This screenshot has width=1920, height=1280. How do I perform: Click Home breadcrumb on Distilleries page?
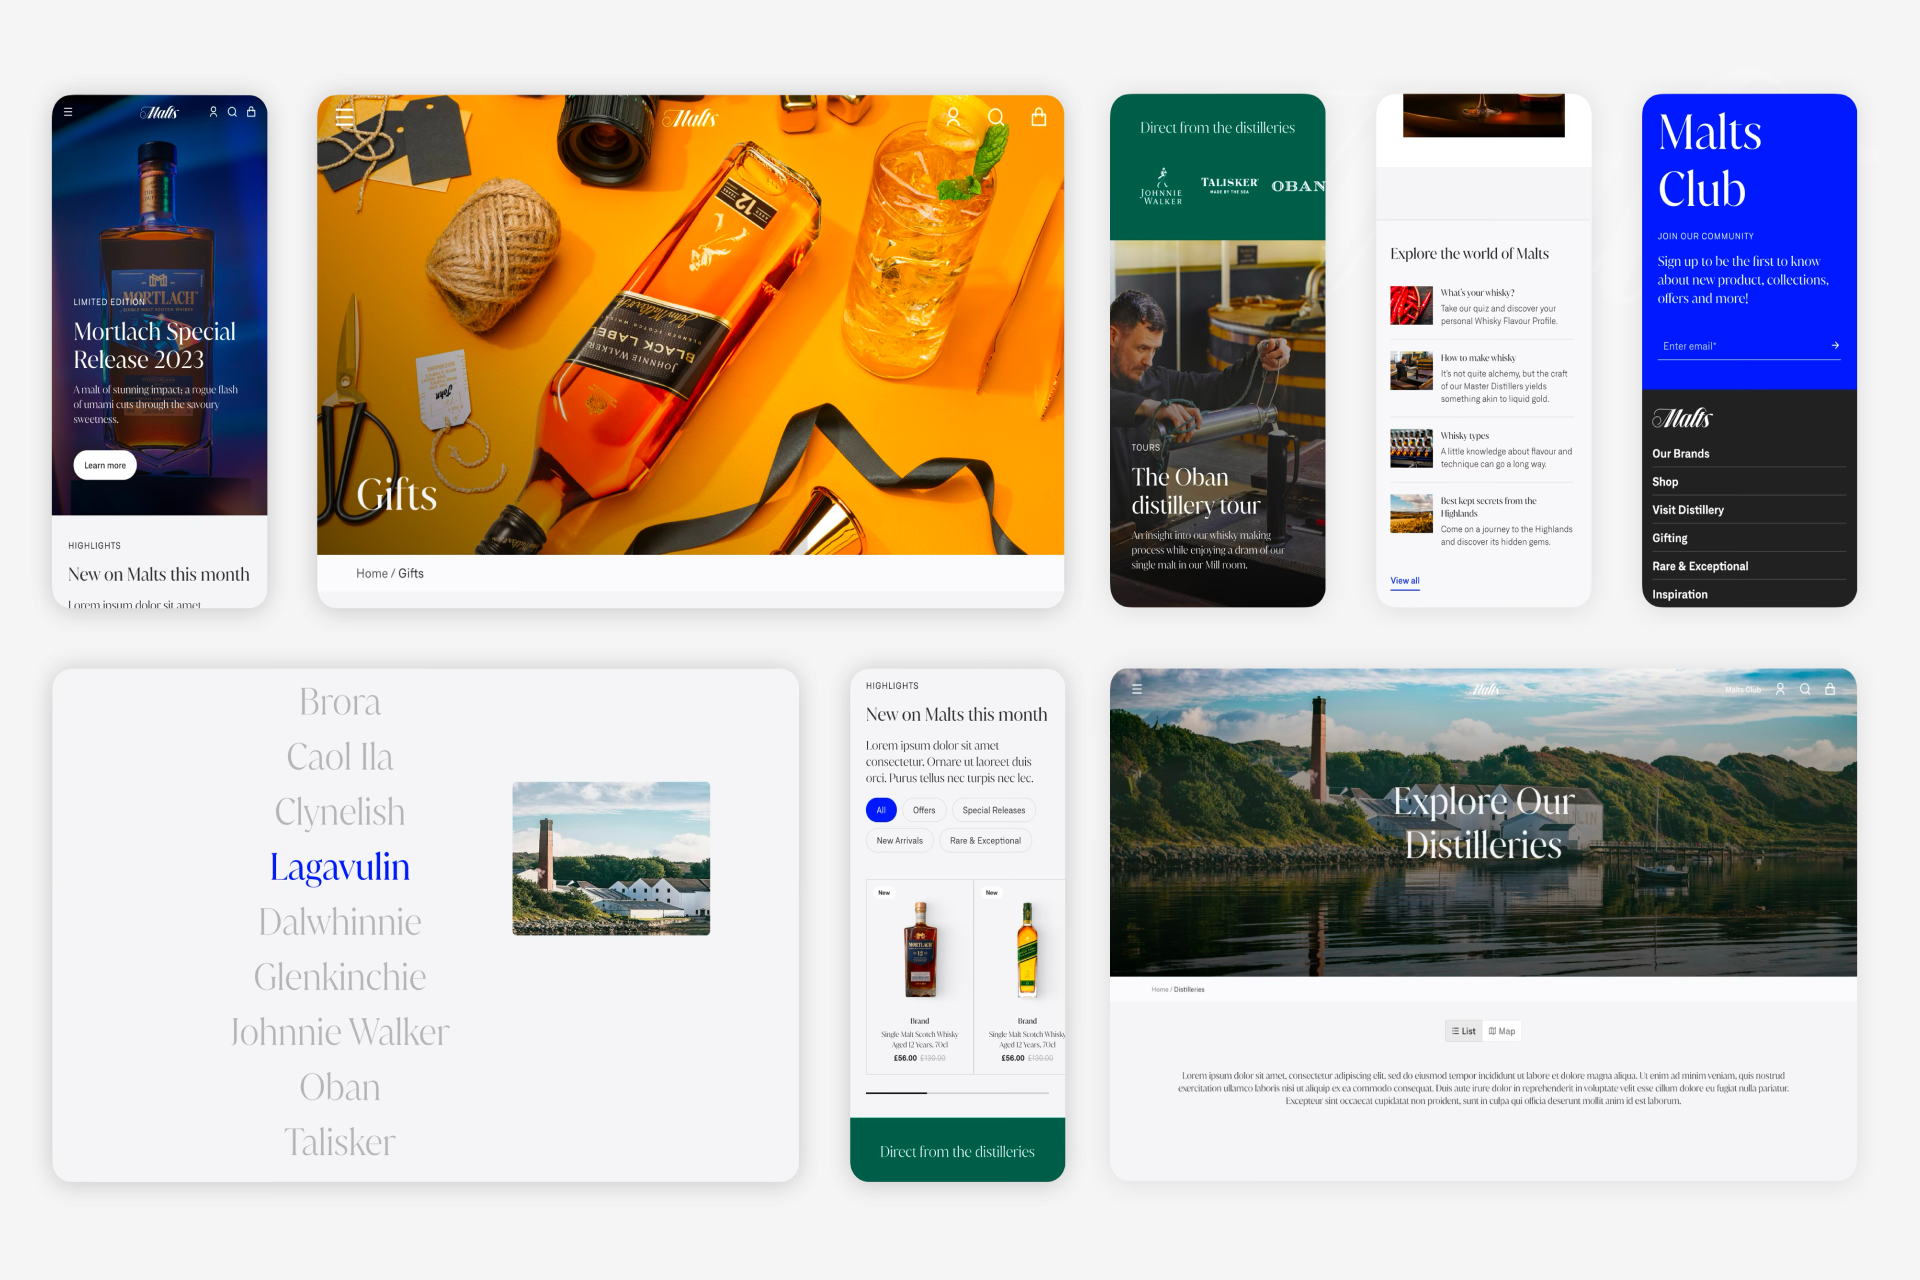click(1160, 990)
